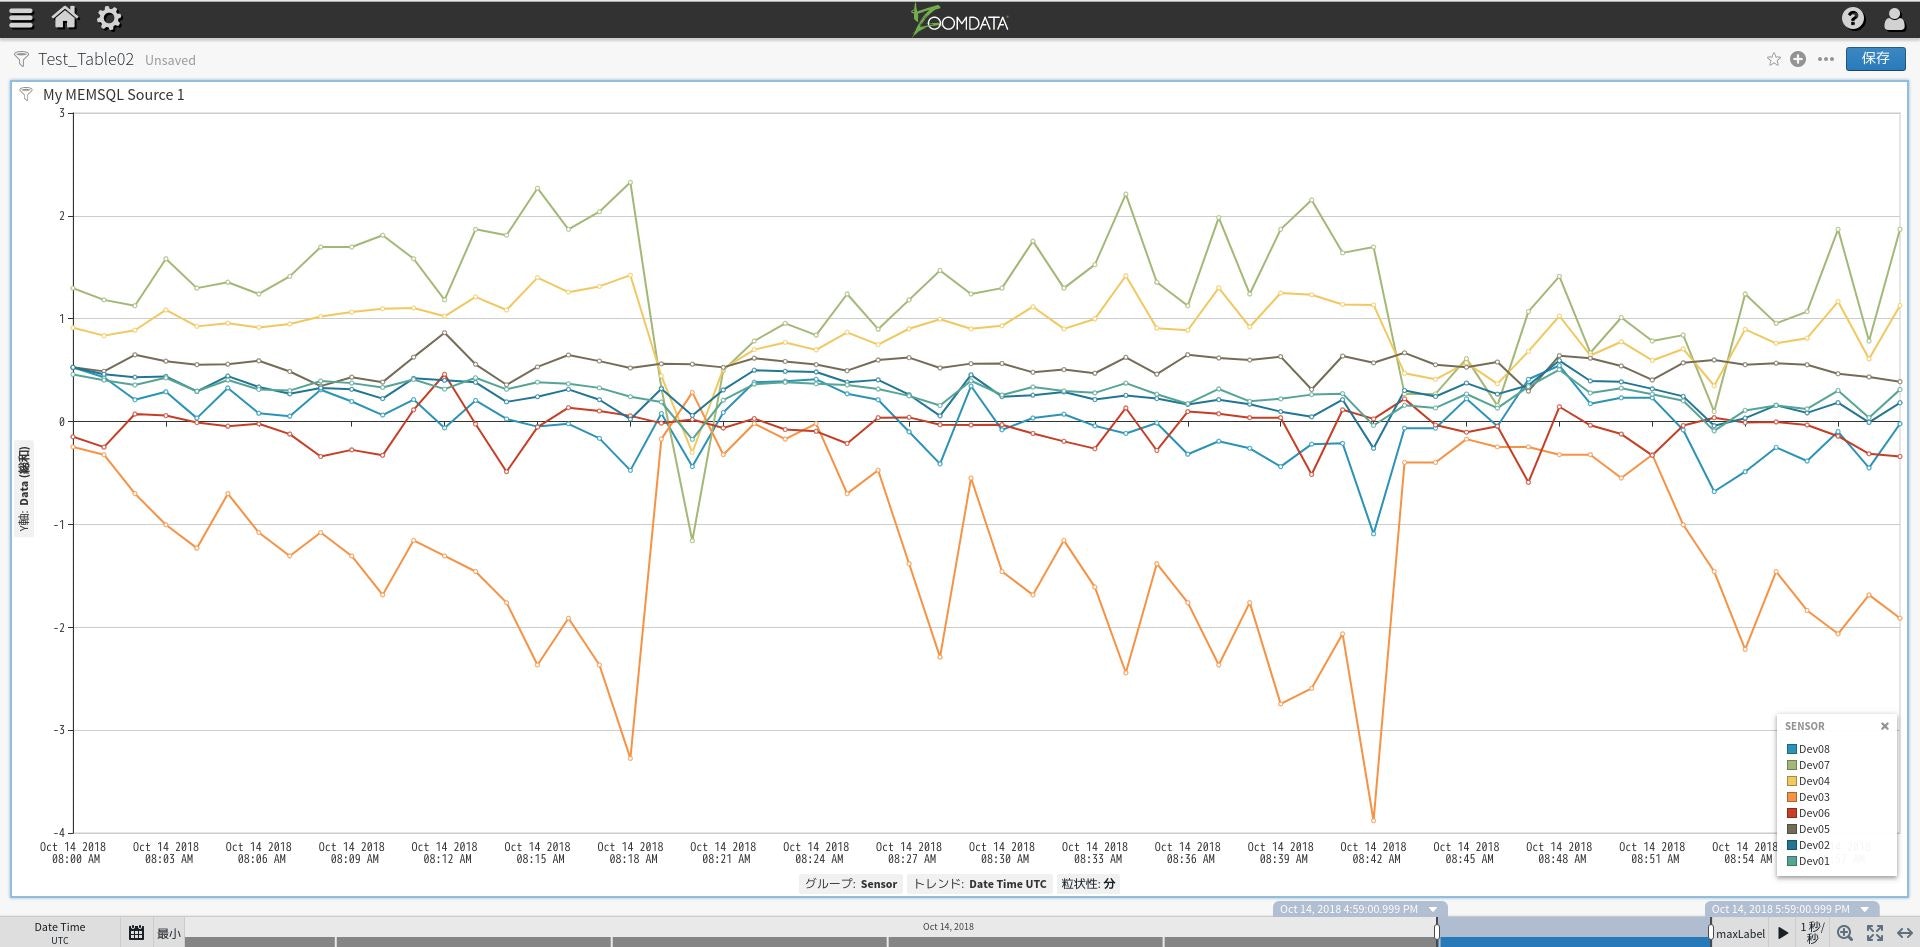Zoom in on the time bar
This screenshot has width=1920, height=947.
[x=1845, y=932]
